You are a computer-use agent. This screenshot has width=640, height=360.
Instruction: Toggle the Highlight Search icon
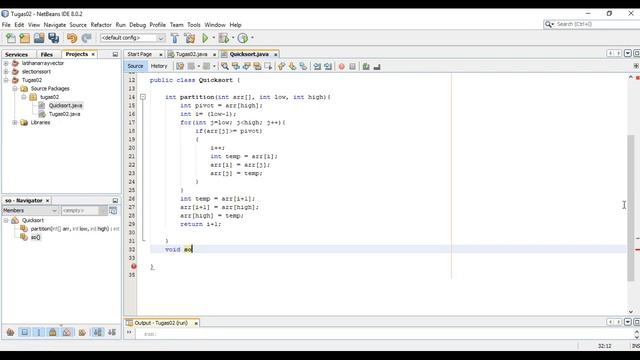click(257, 66)
